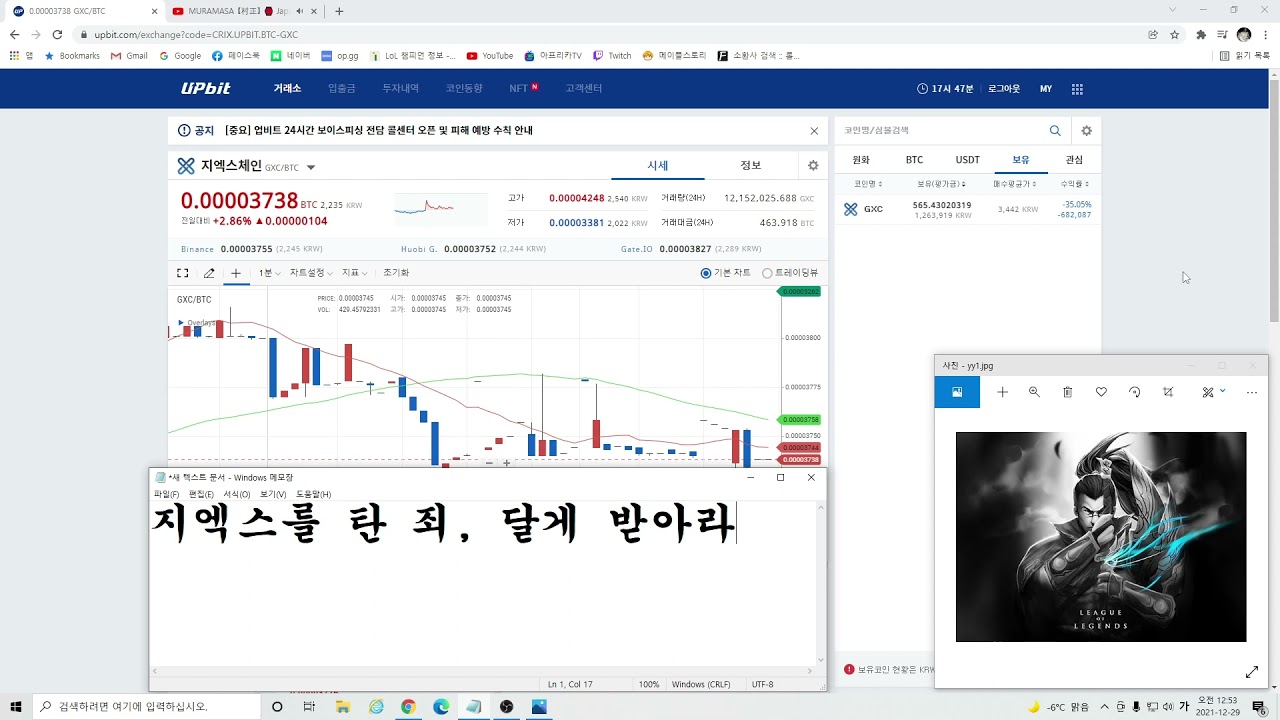Screen dimensions: 1280x720
Task: Bookmark this page with the star icon
Action: (x=1175, y=35)
